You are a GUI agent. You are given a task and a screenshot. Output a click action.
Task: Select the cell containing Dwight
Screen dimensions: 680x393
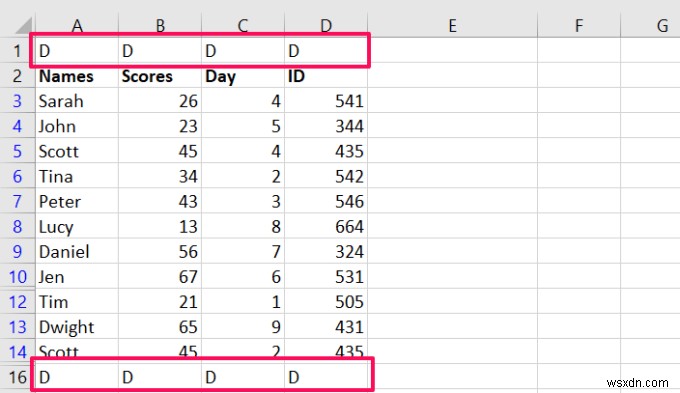[x=77, y=327]
